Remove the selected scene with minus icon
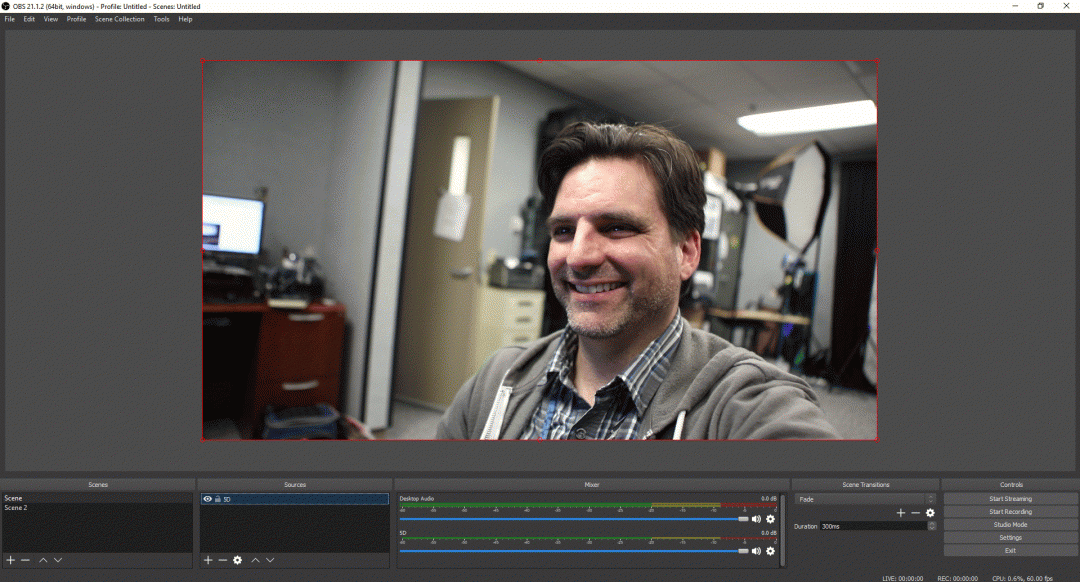The image size is (1080, 582). pyautogui.click(x=25, y=560)
